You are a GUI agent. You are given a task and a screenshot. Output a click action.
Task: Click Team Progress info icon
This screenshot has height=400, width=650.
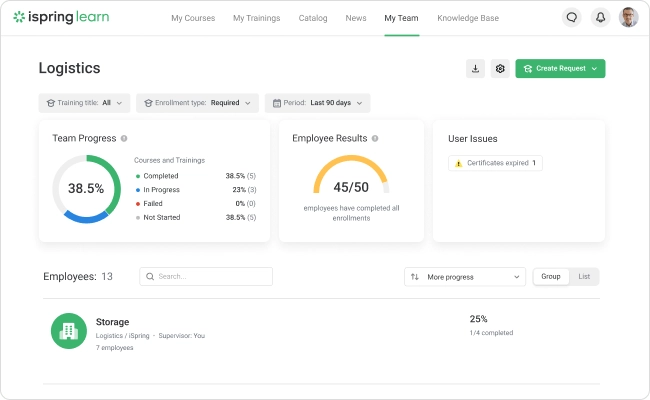tap(124, 138)
